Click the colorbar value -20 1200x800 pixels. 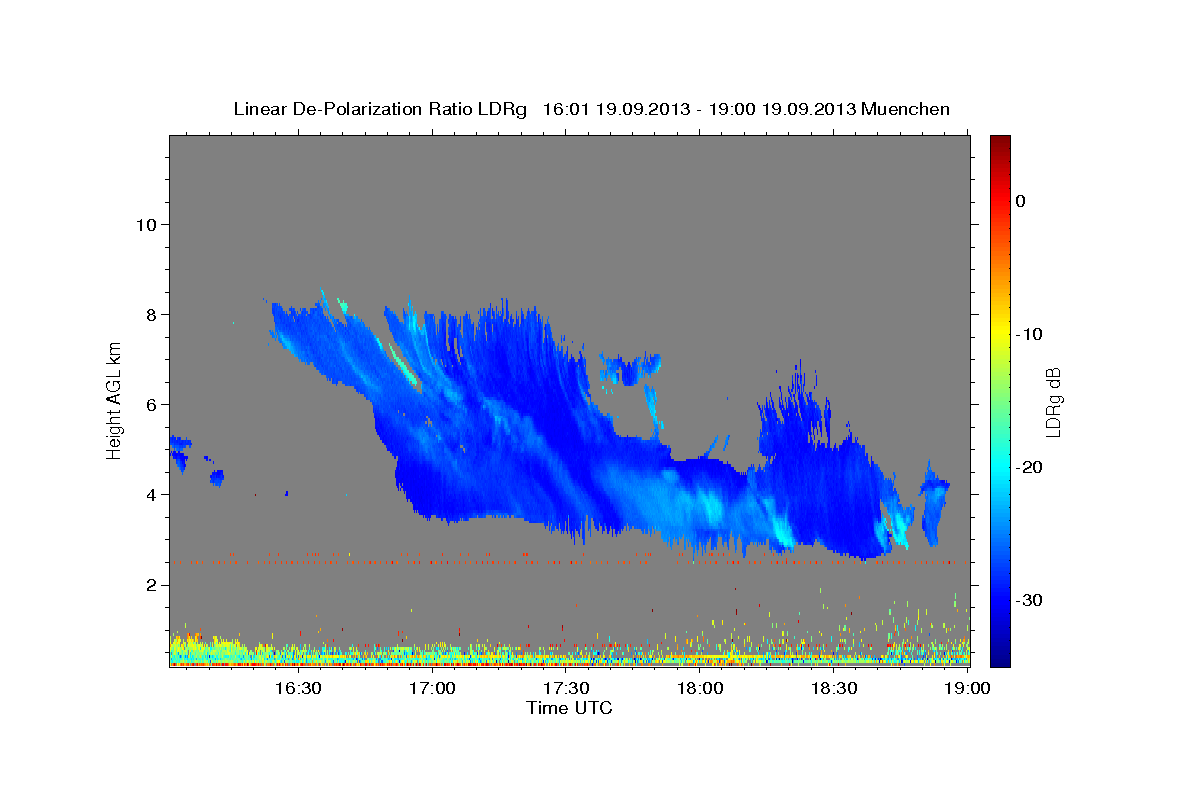tap(1029, 467)
